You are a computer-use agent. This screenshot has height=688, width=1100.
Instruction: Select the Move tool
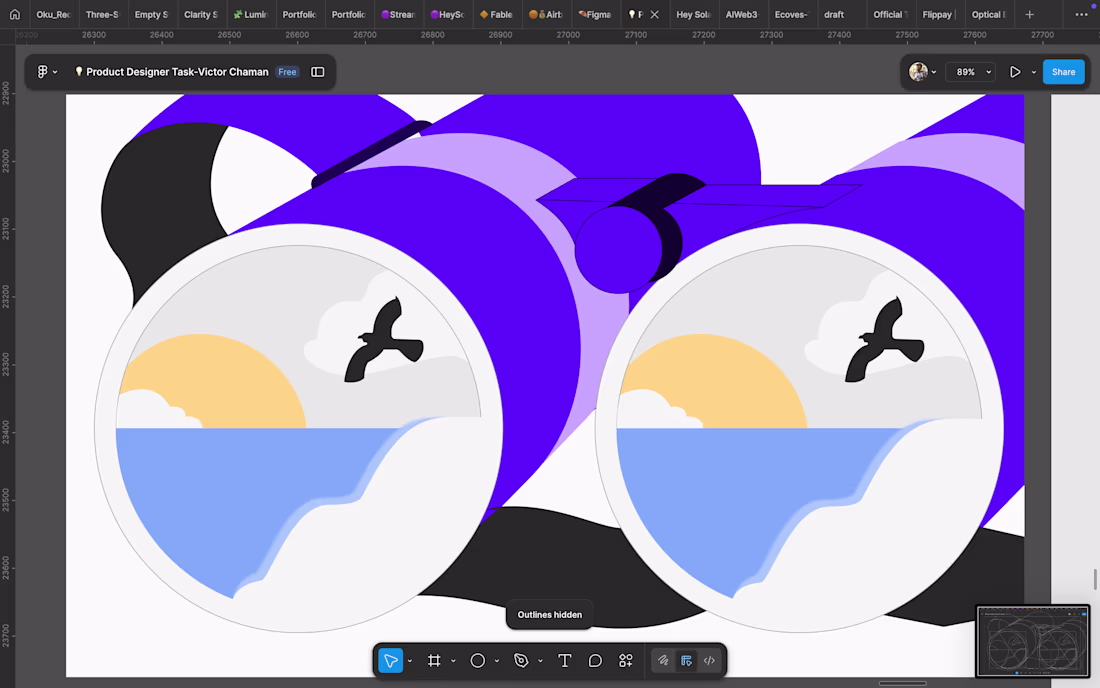coord(390,661)
